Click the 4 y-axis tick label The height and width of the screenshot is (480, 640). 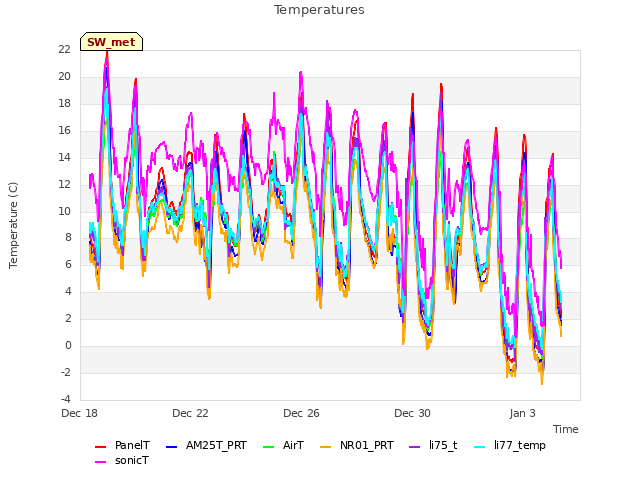68,291
